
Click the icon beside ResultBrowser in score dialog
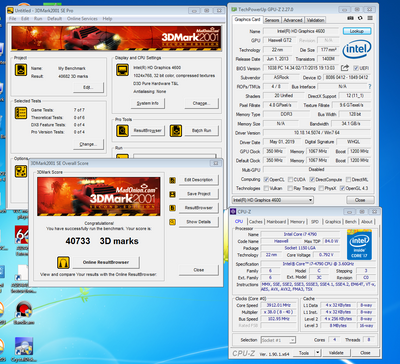[x=172, y=208]
